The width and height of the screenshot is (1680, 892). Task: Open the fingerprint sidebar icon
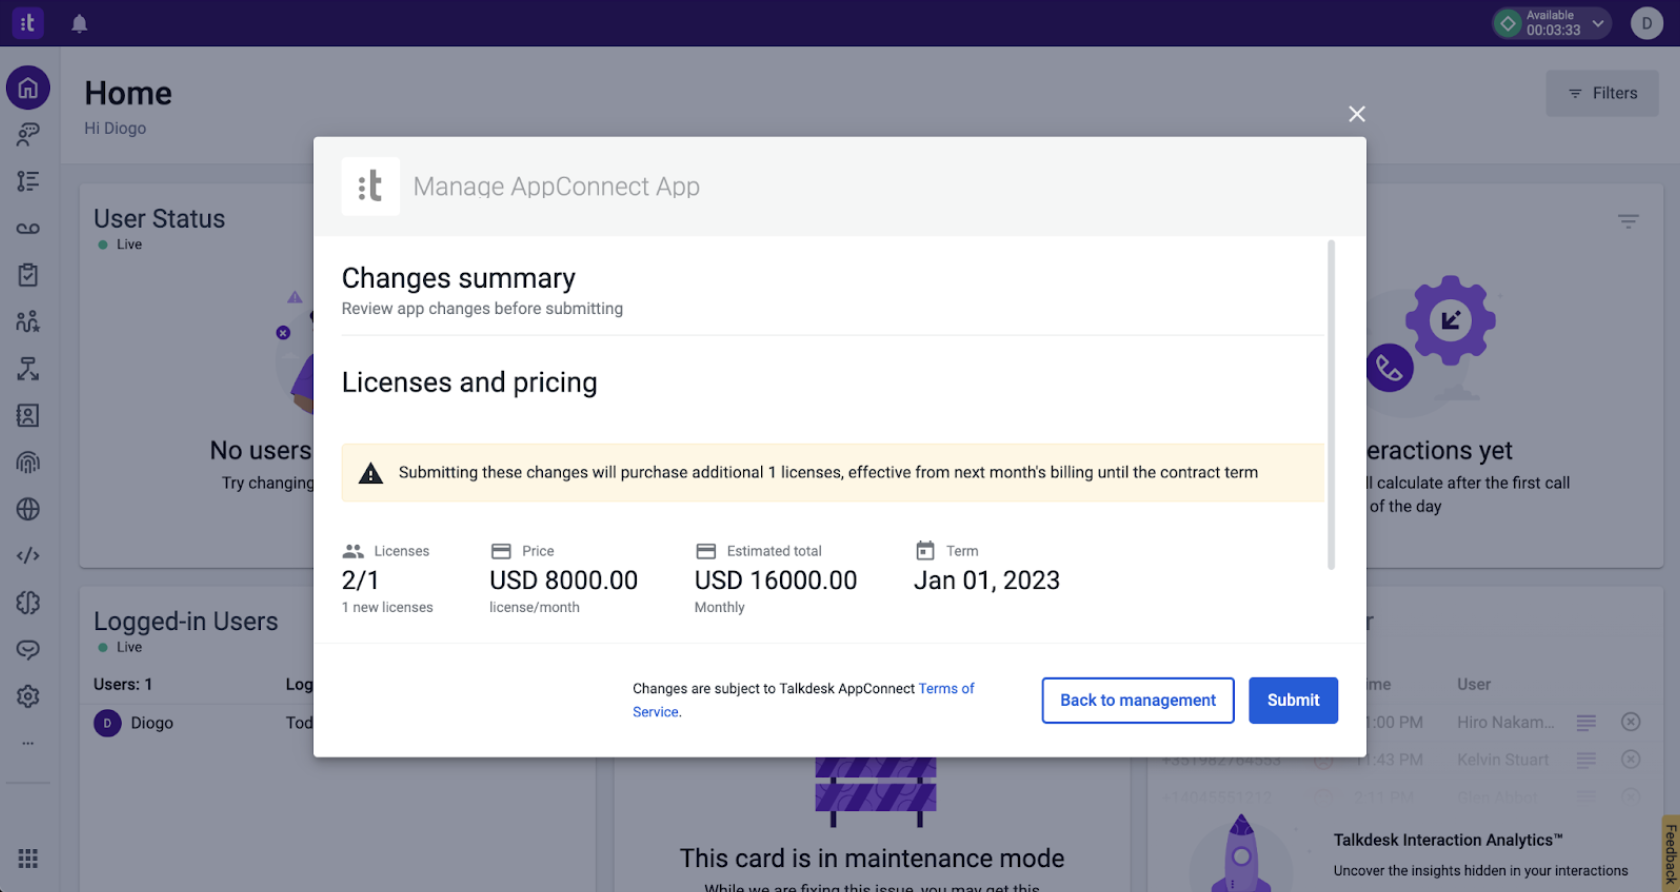point(28,462)
